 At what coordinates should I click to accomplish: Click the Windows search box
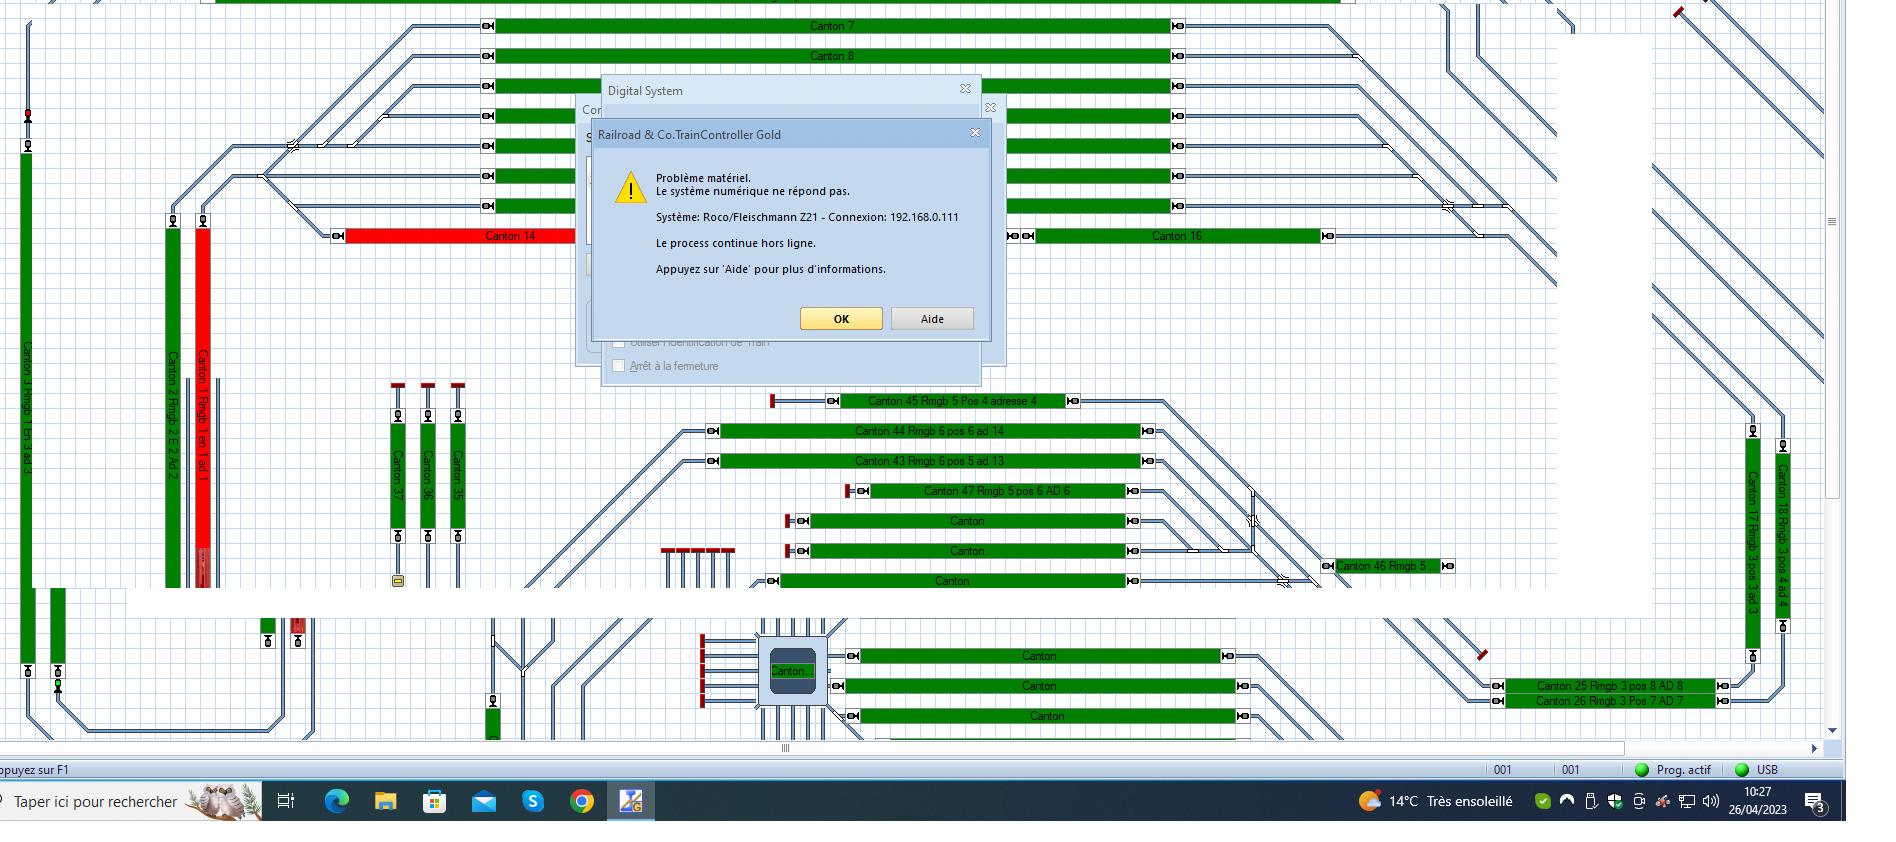[130, 801]
